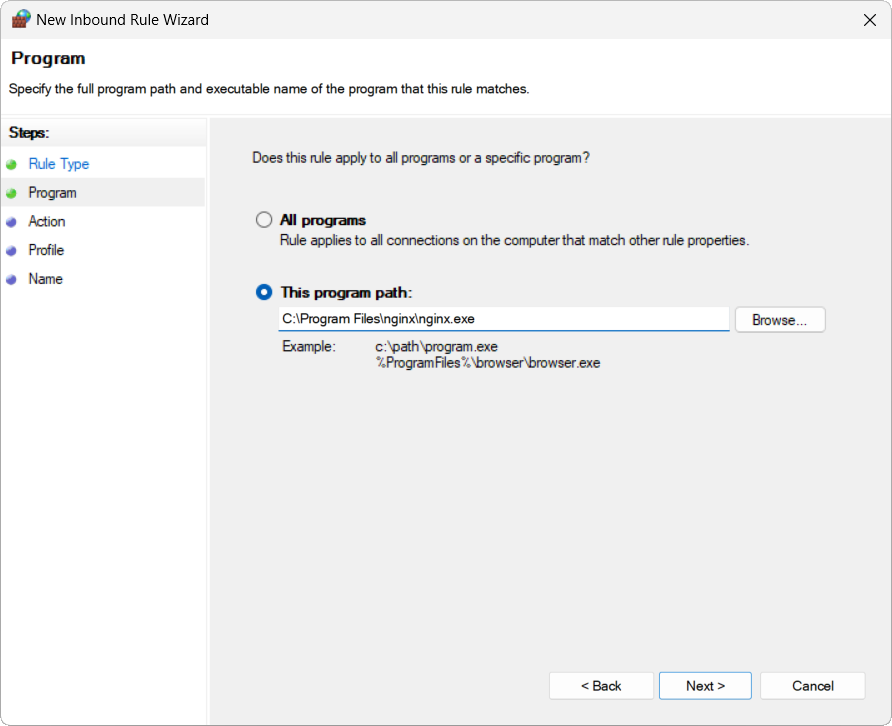Click the 'Rule applies to all connections' description
This screenshot has width=892, height=726.
pyautogui.click(x=514, y=241)
